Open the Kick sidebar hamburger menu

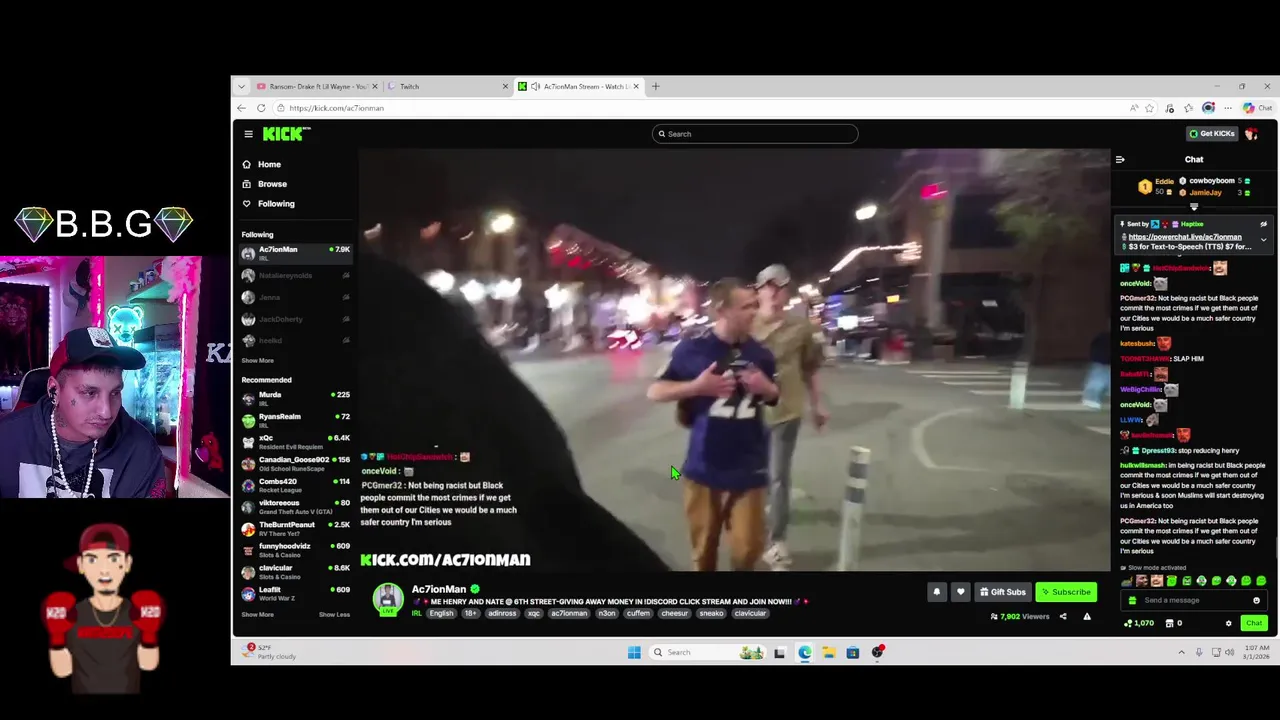[248, 134]
